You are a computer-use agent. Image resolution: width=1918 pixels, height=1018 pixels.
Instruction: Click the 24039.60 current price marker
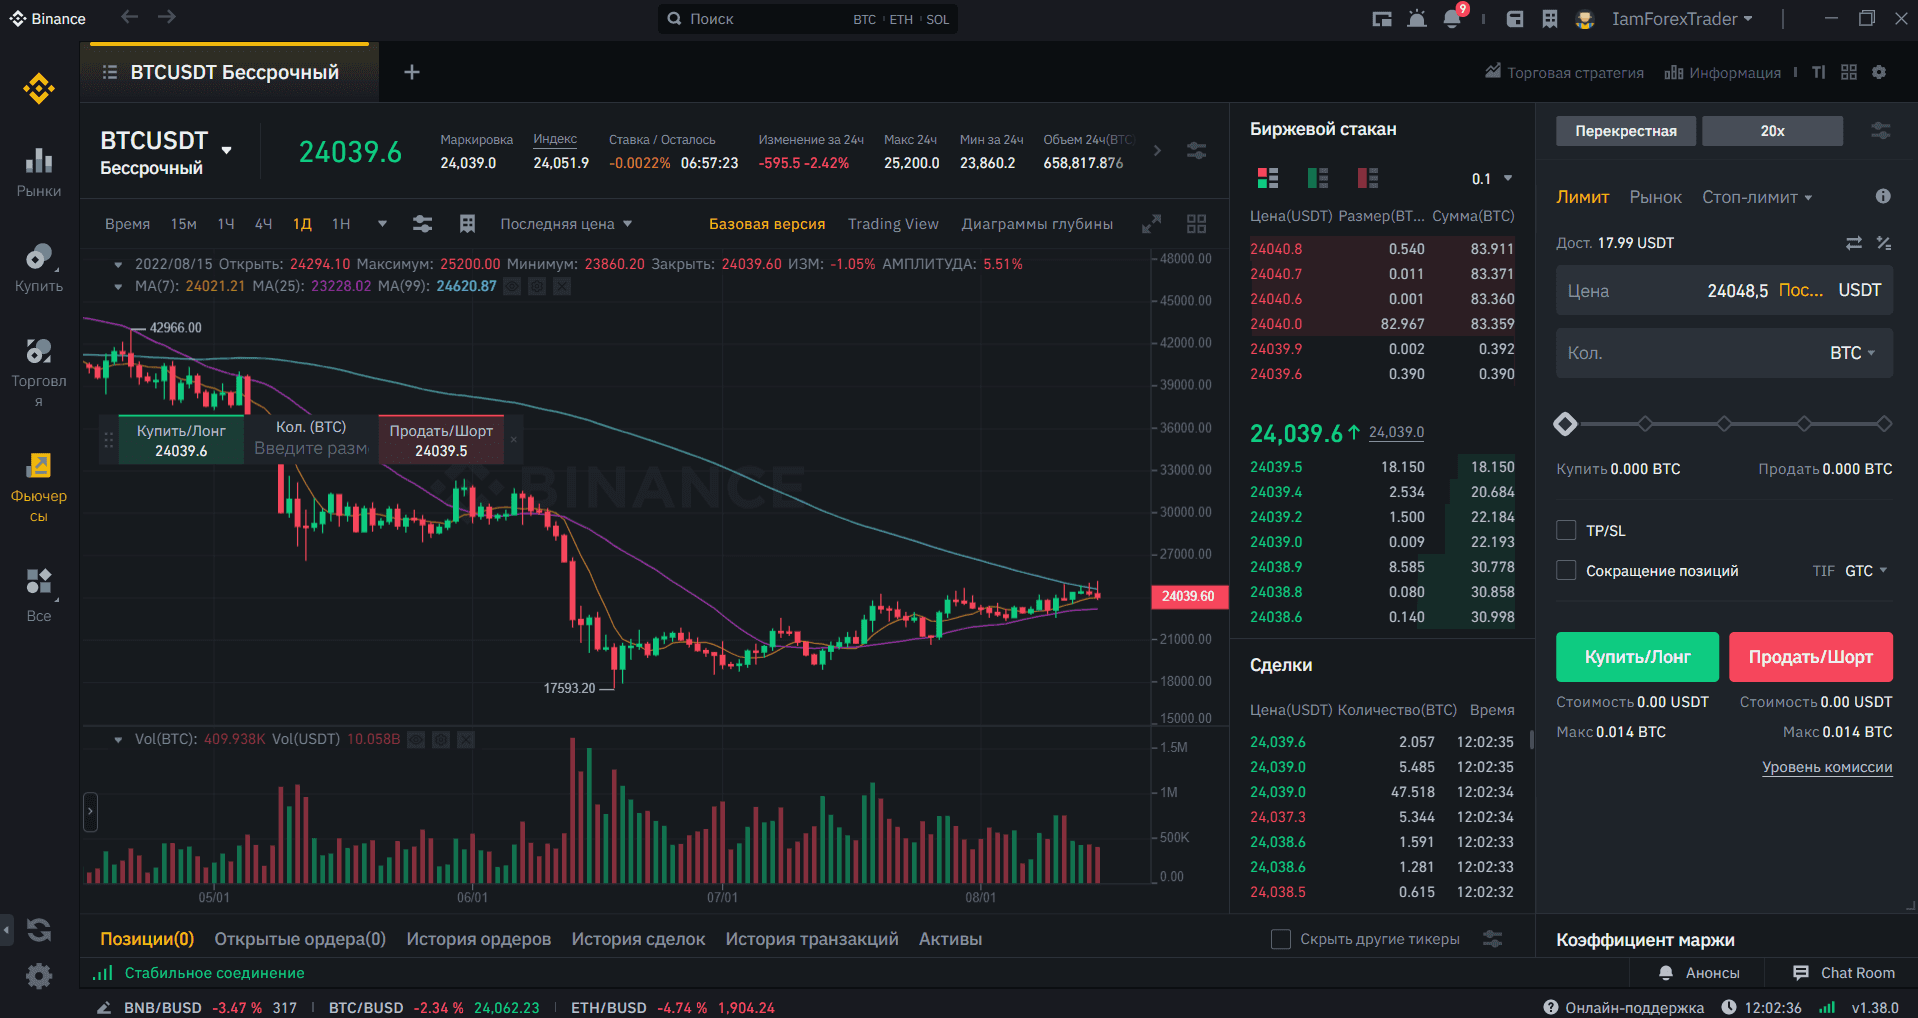[x=1188, y=596]
